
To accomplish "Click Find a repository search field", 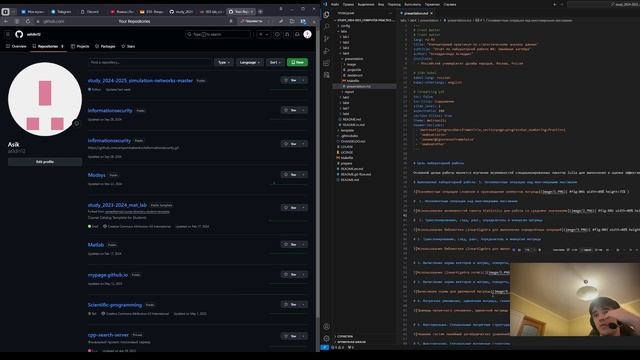I will tap(149, 62).
